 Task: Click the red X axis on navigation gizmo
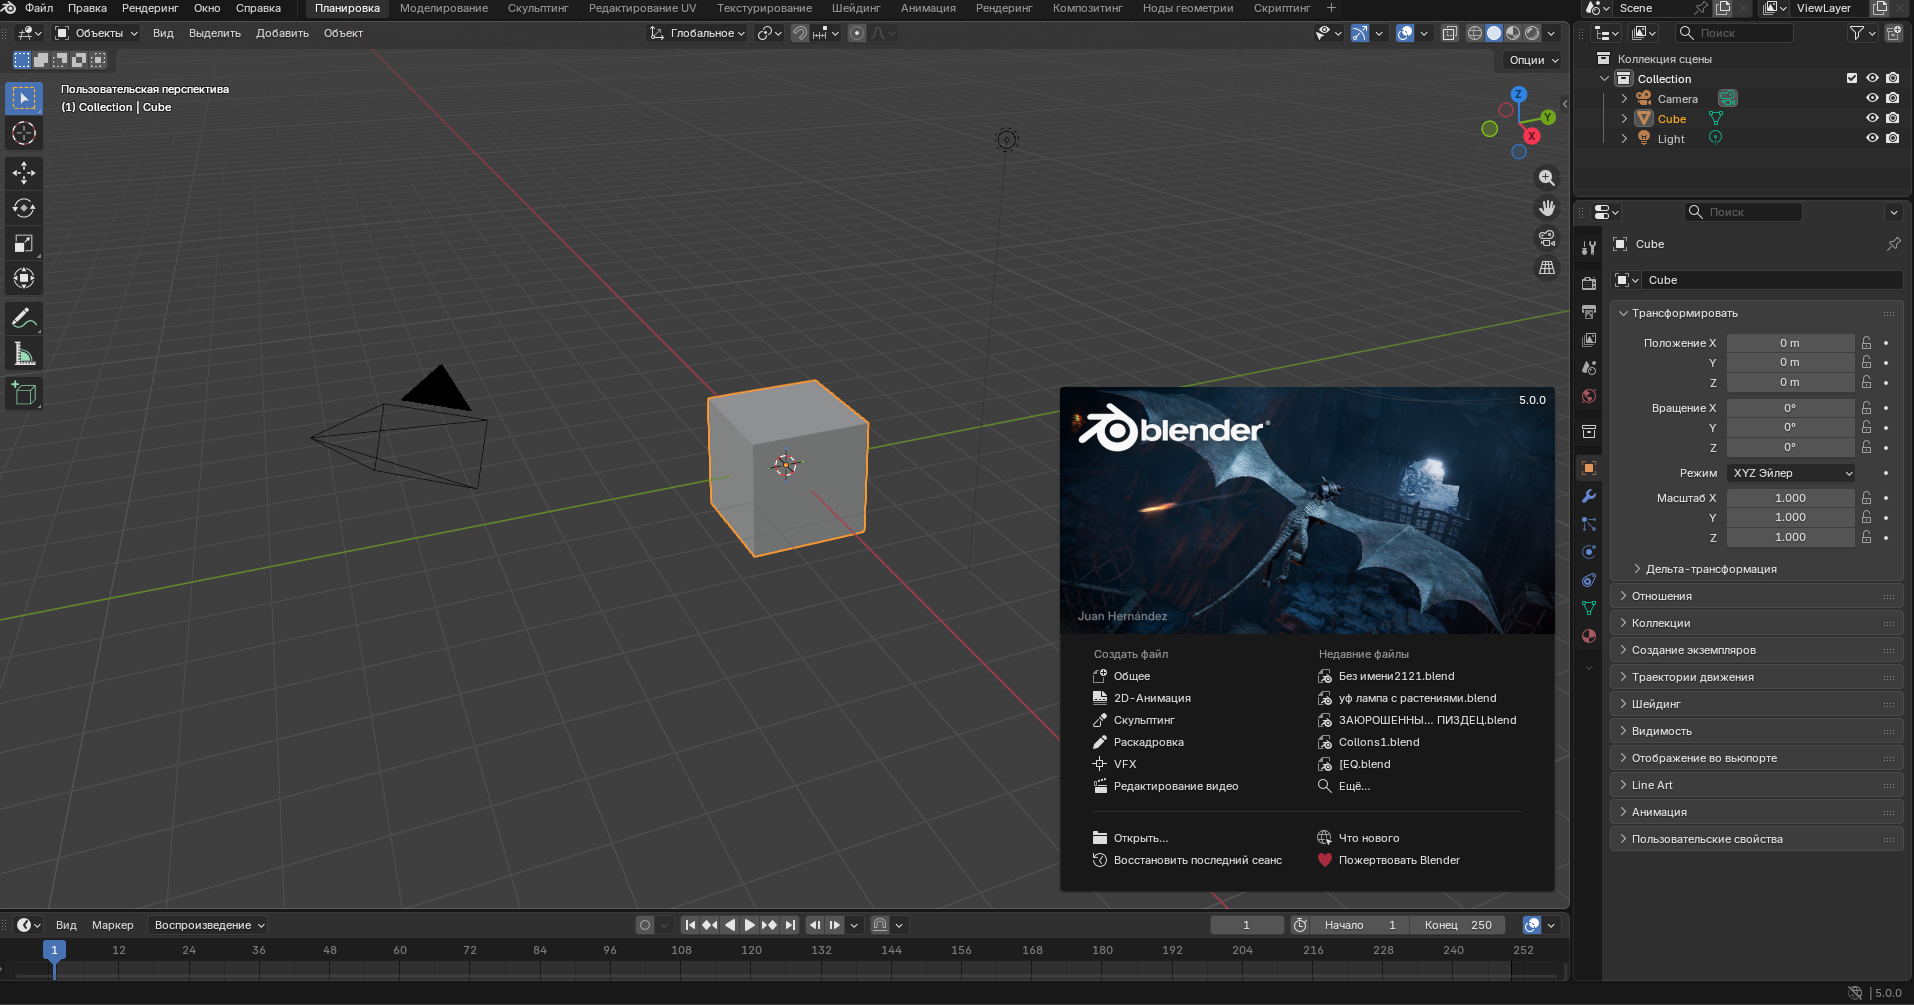click(x=1532, y=136)
